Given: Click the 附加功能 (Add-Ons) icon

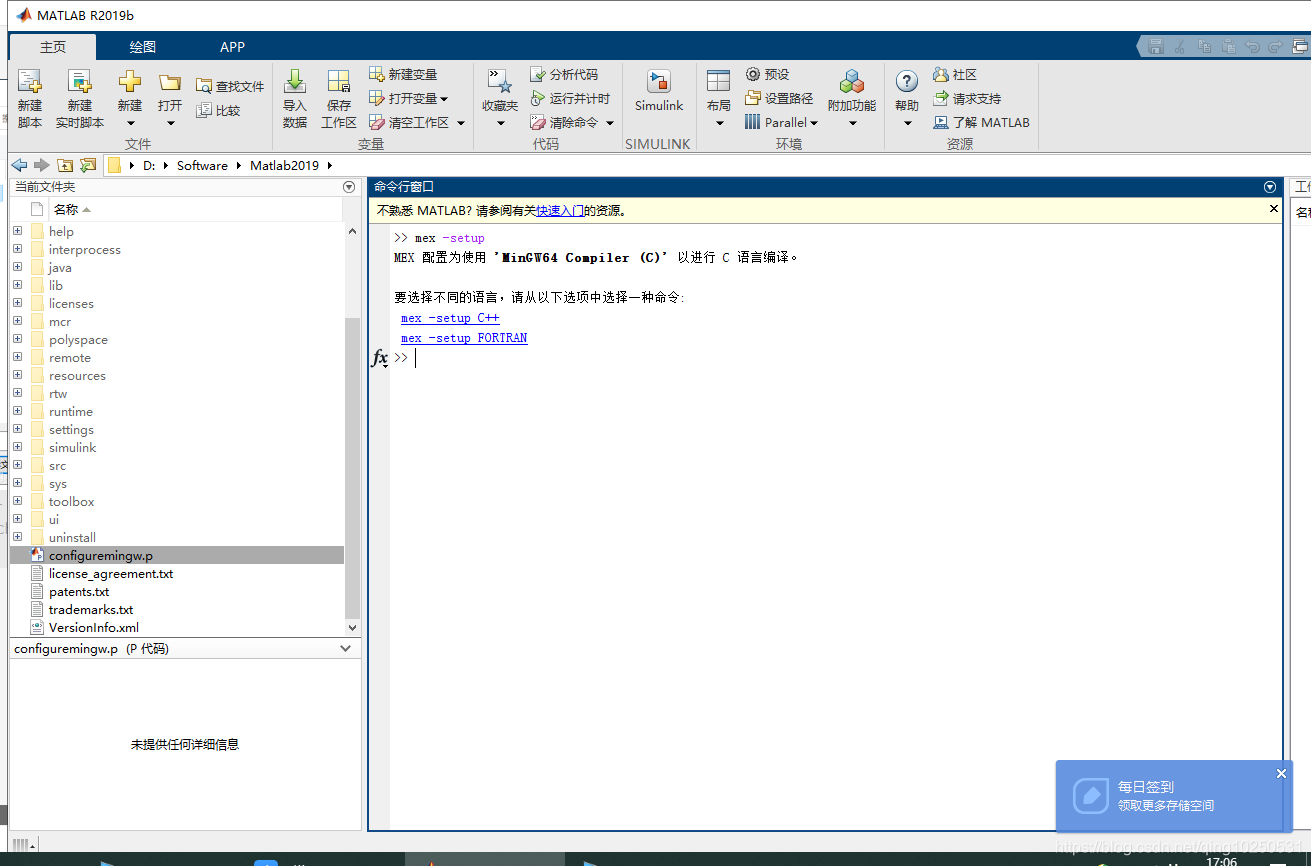Looking at the screenshot, I should [x=852, y=82].
